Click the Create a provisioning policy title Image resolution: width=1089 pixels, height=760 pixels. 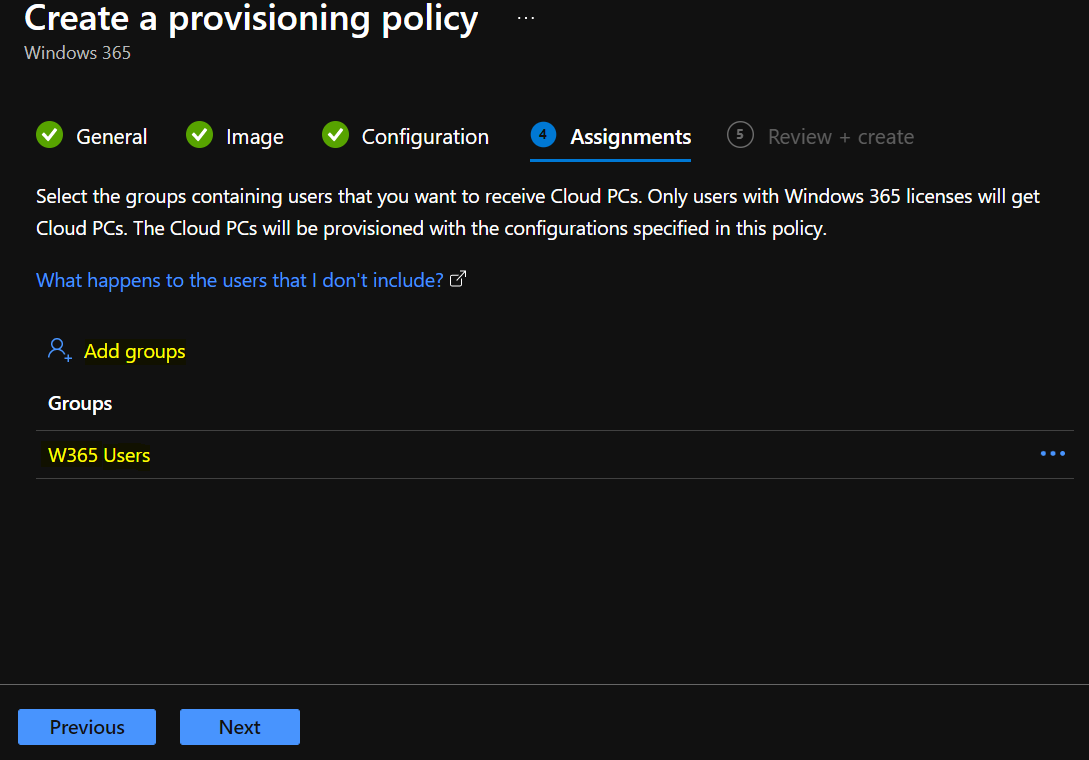(251, 18)
